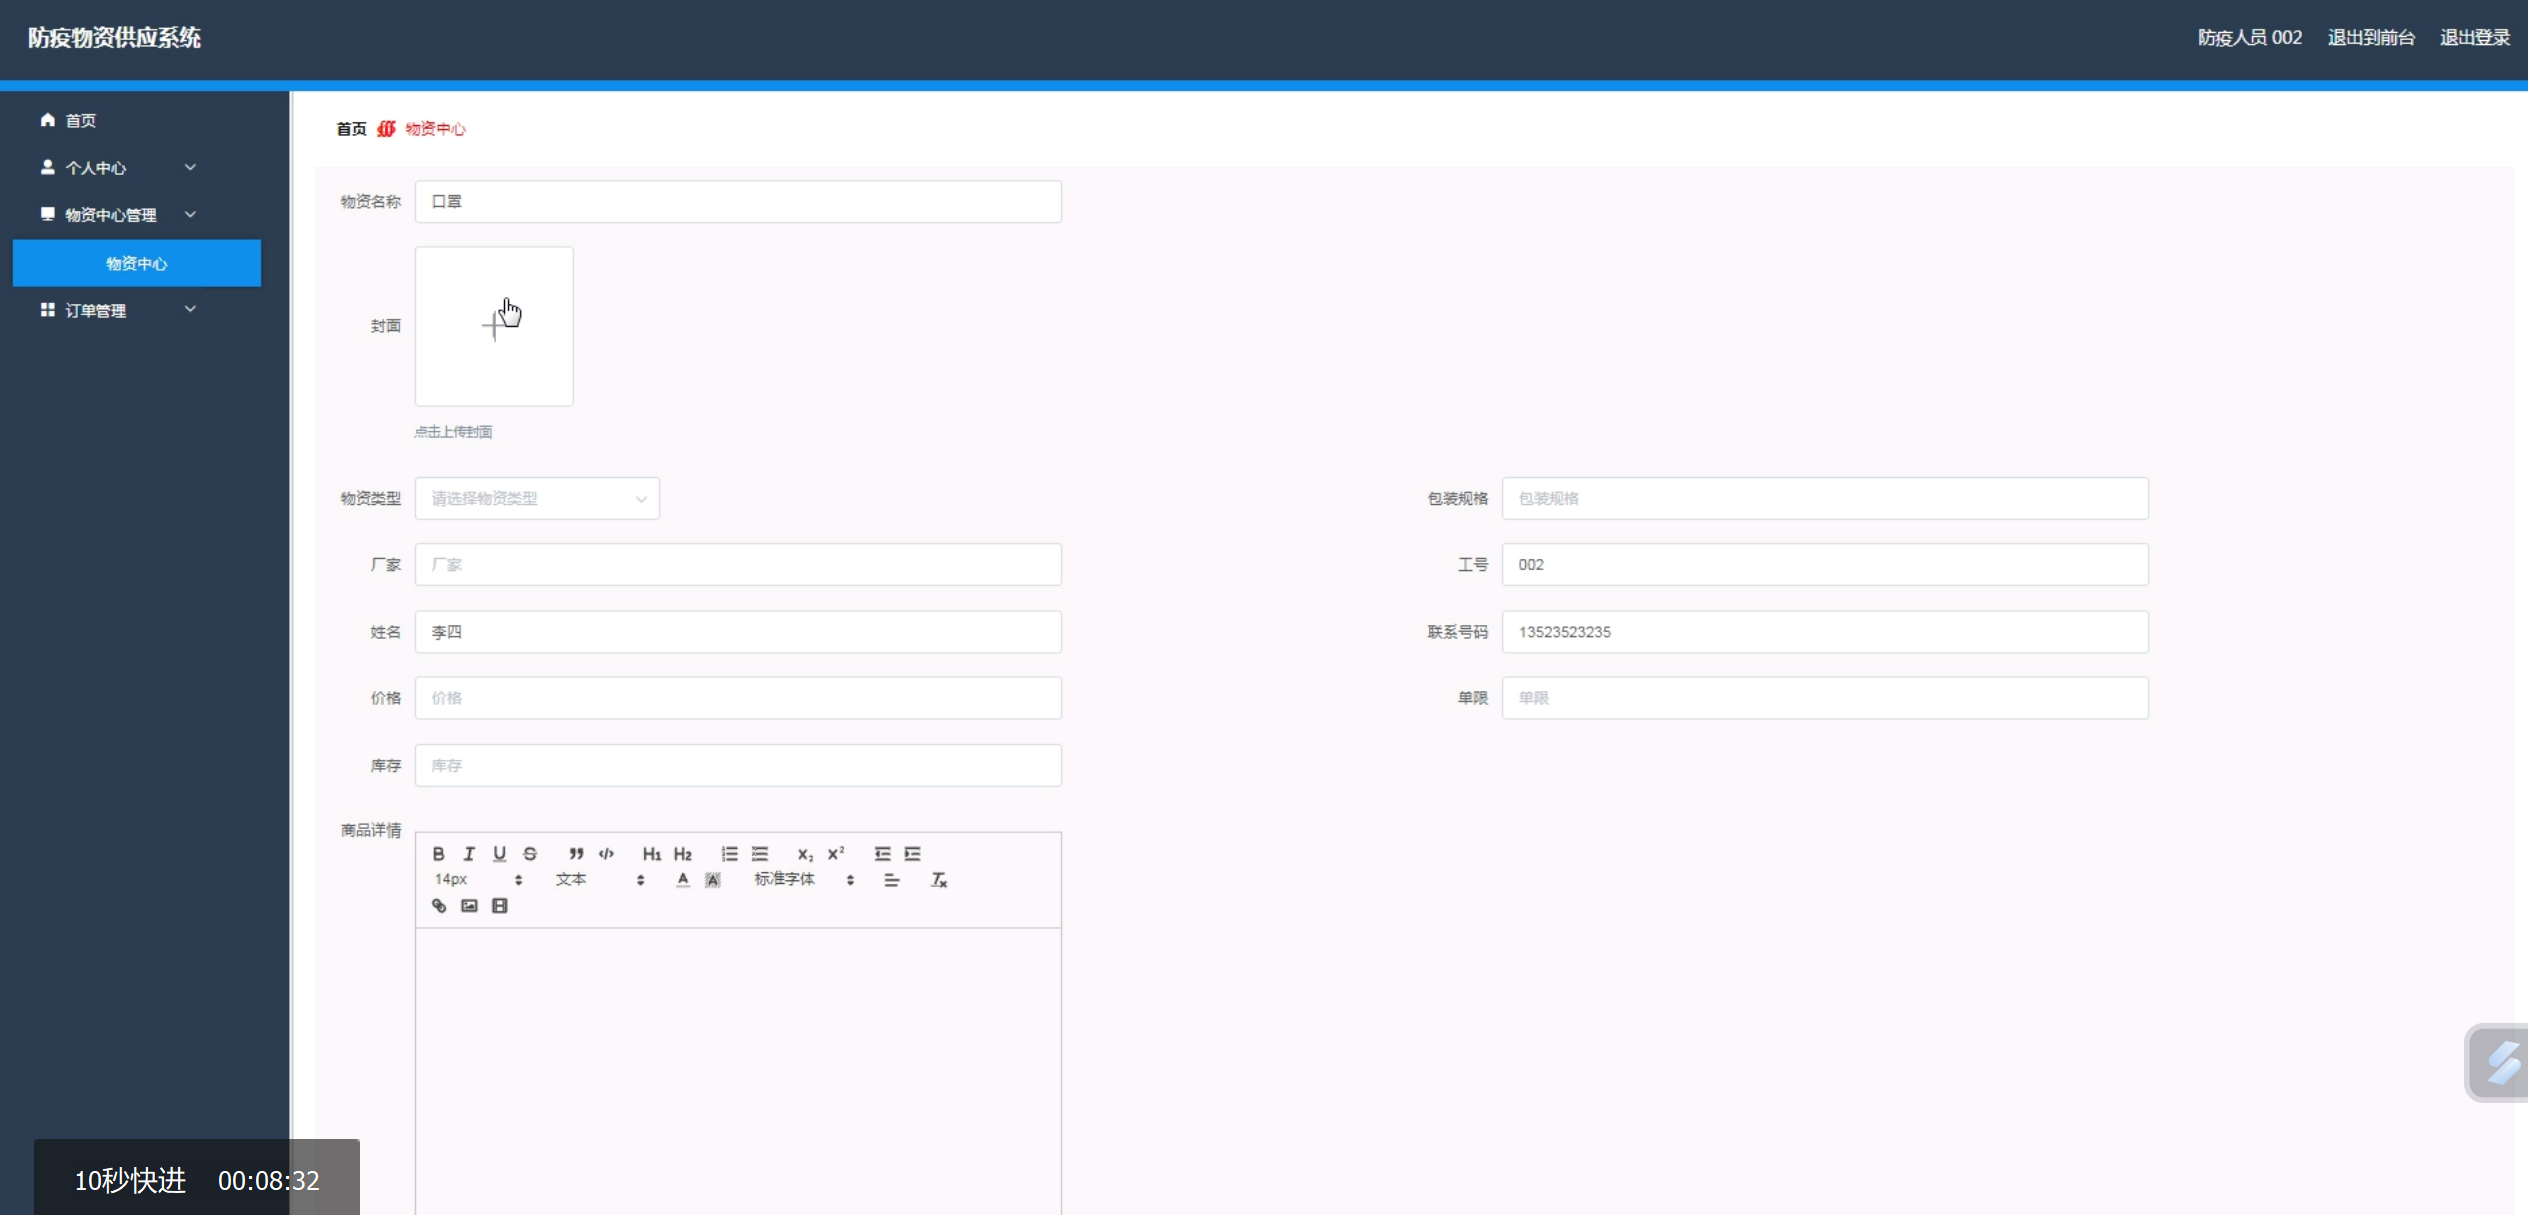Clear text formatting in the editor

938,879
